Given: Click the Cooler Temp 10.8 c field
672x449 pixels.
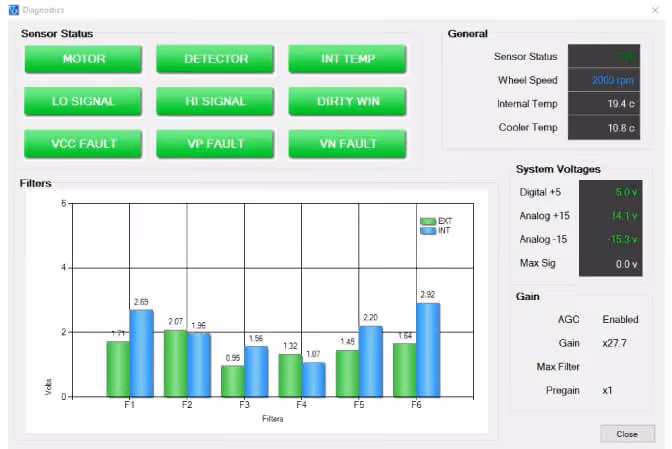Looking at the screenshot, I should [x=604, y=128].
